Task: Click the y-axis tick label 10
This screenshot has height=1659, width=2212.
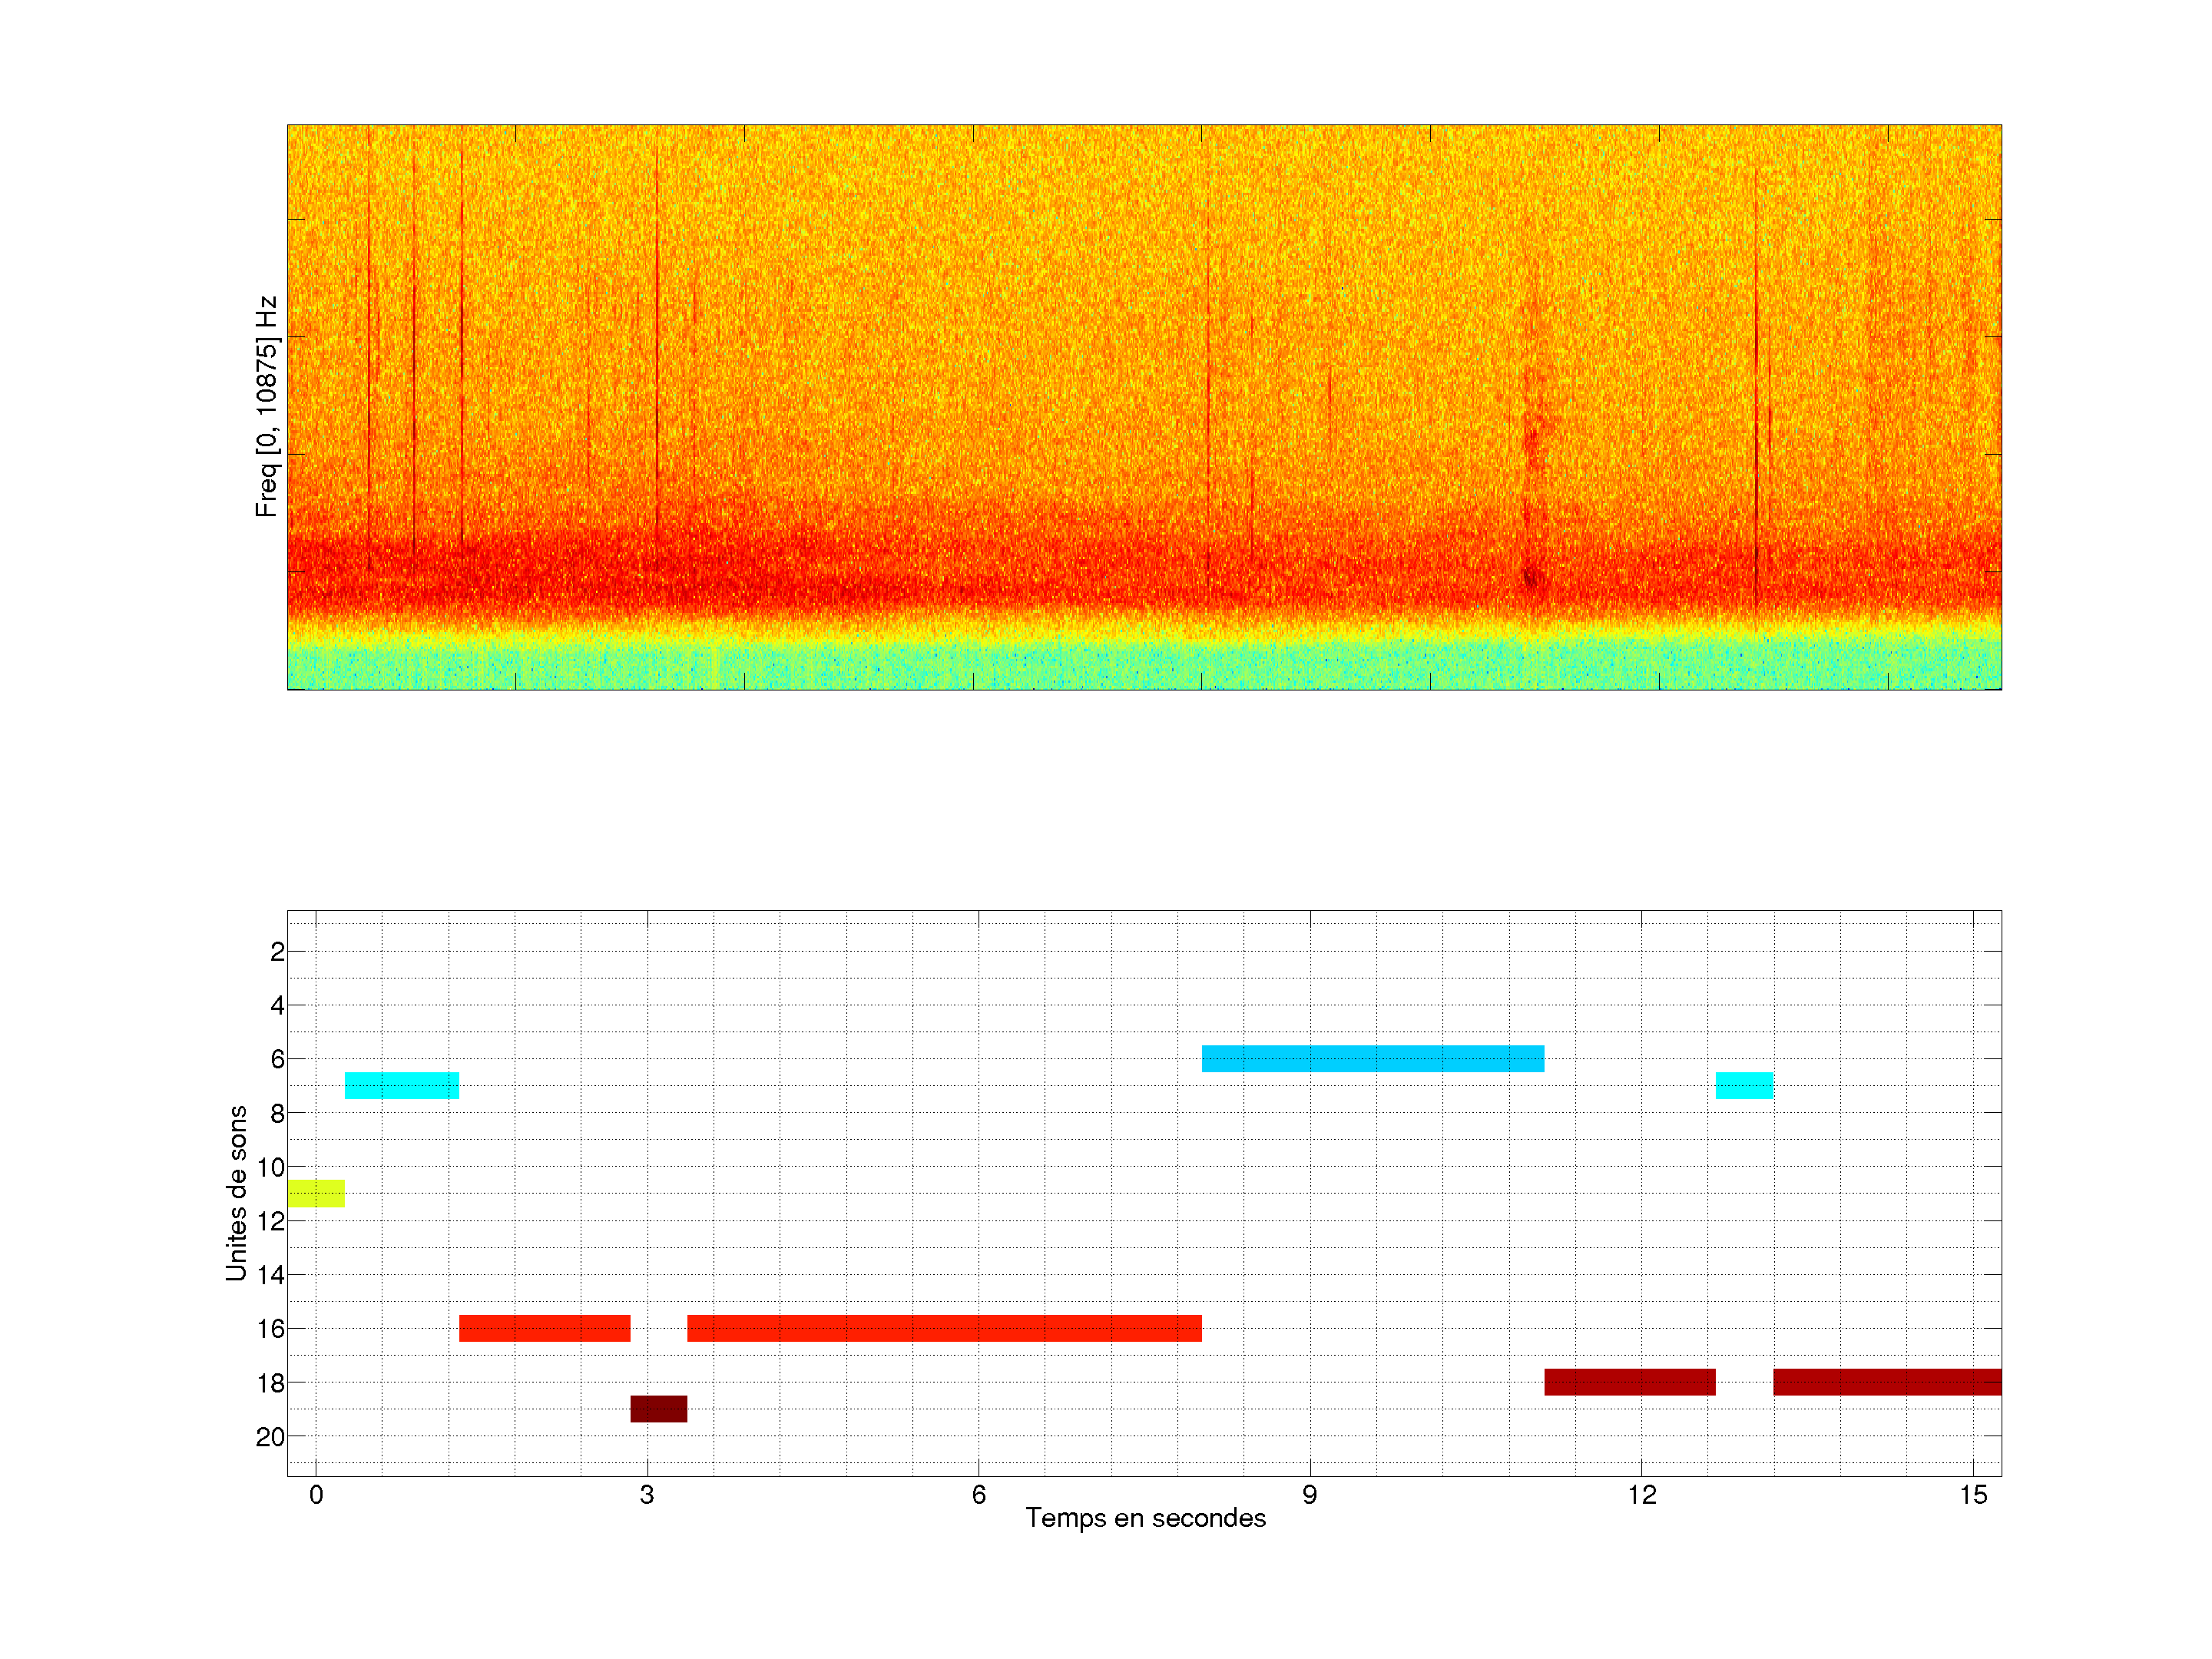Action: tap(270, 1167)
